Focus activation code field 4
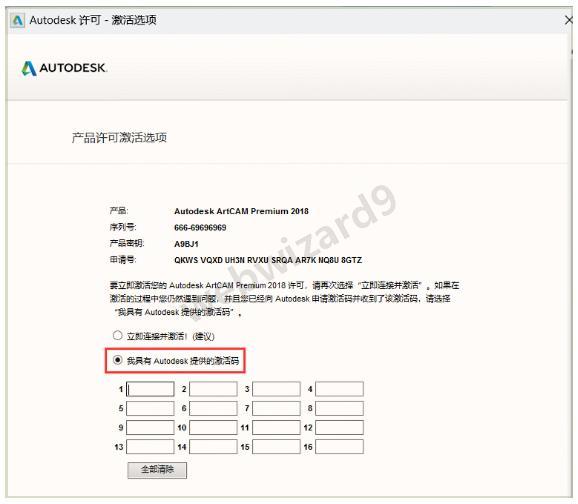578x504 pixels. (x=340, y=389)
